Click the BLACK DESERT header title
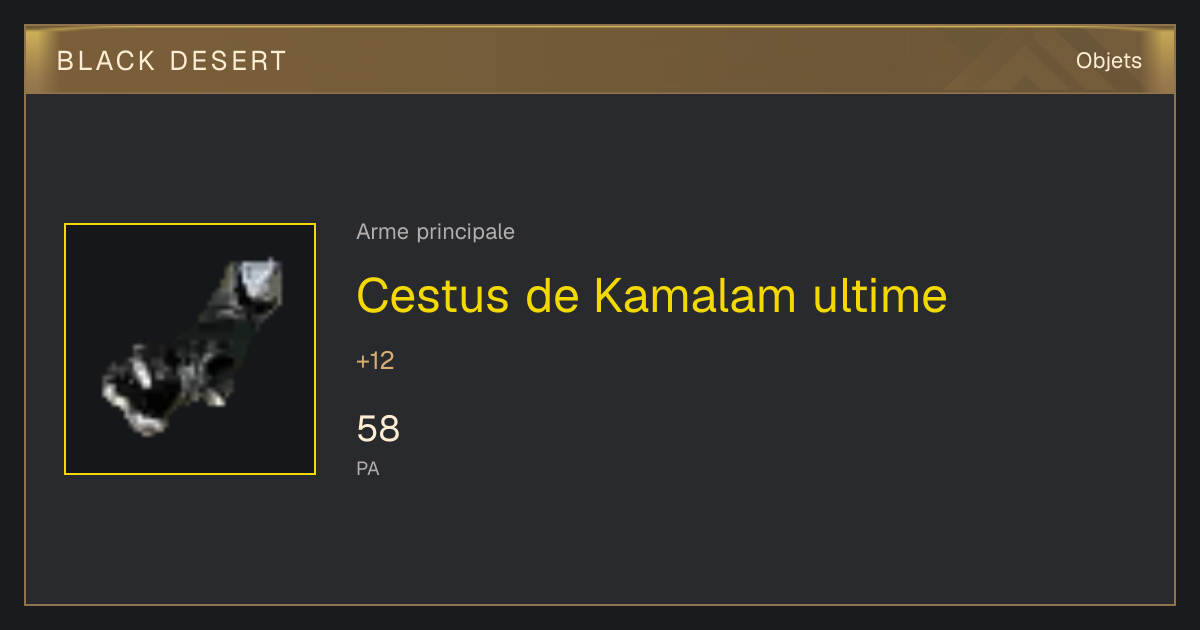The width and height of the screenshot is (1200, 630). coord(172,61)
